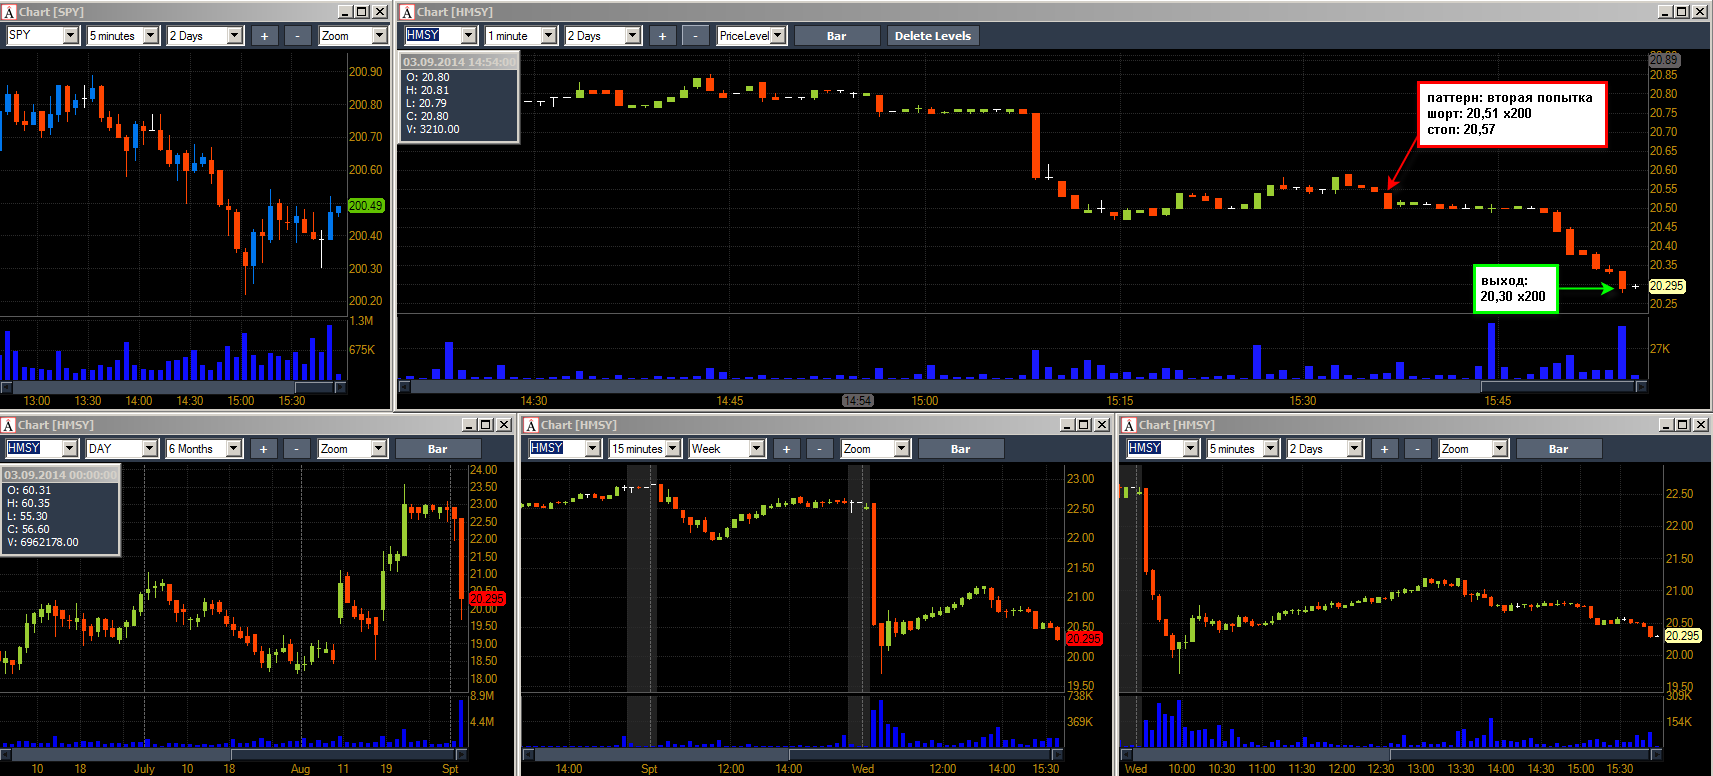Click plus button on HMSY DAY chart

pos(263,449)
